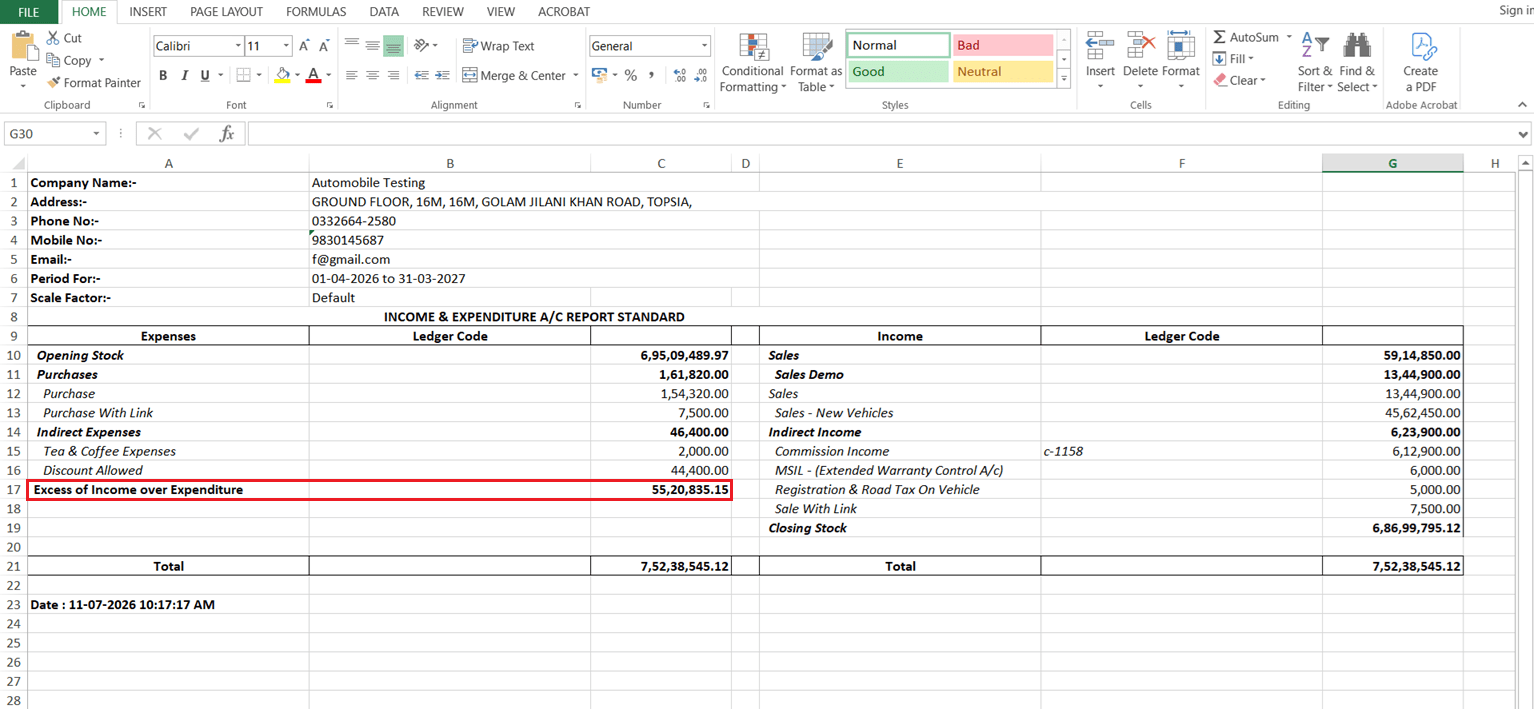This screenshot has height=709, width=1534.
Task: Open the Calibri font name dropdown
Action: point(238,46)
